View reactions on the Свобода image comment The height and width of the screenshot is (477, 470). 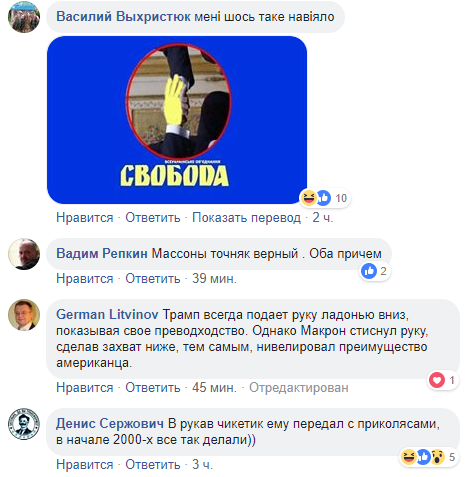(325, 198)
